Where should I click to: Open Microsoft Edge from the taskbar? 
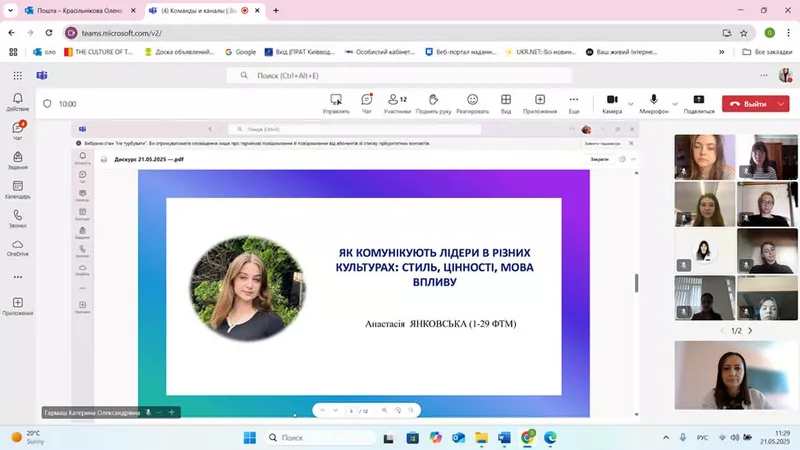[550, 437]
